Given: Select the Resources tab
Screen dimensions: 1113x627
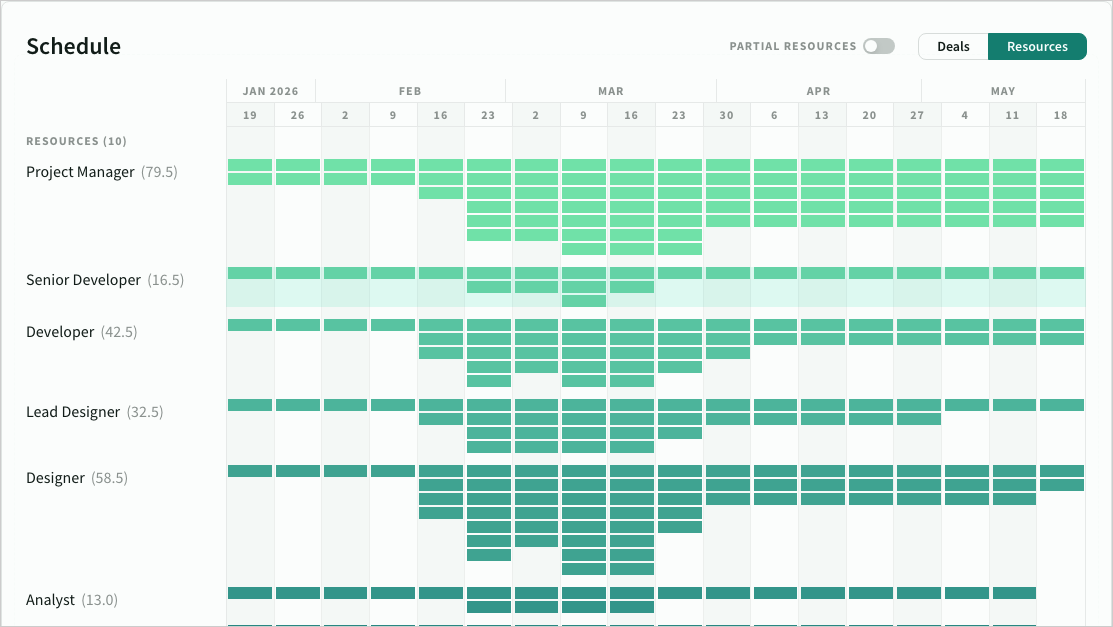Looking at the screenshot, I should pyautogui.click(x=1036, y=46).
